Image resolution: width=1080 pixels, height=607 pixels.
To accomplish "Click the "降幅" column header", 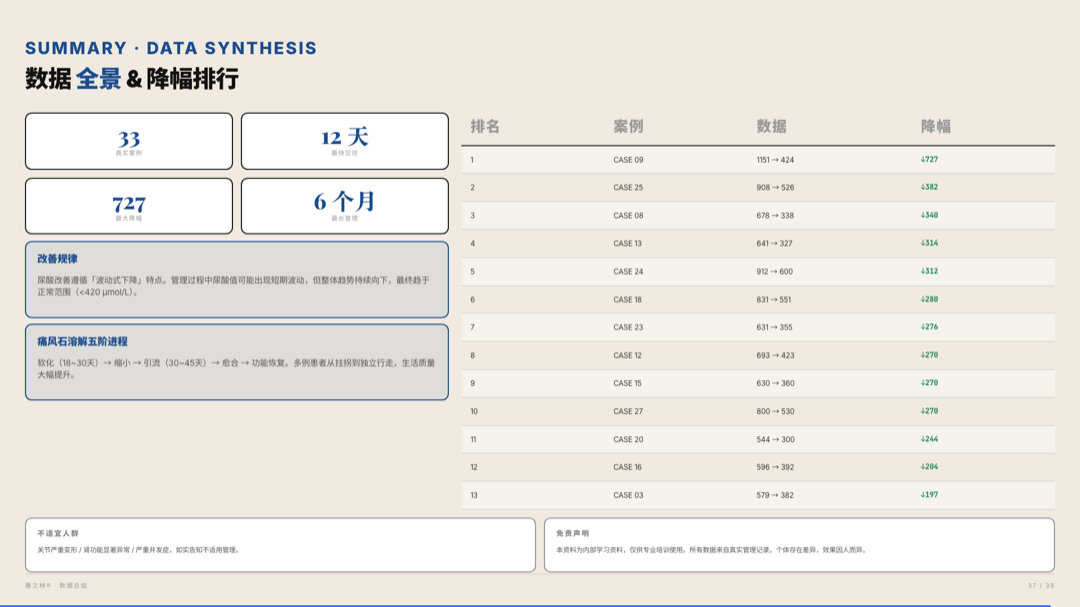I will 935,126.
